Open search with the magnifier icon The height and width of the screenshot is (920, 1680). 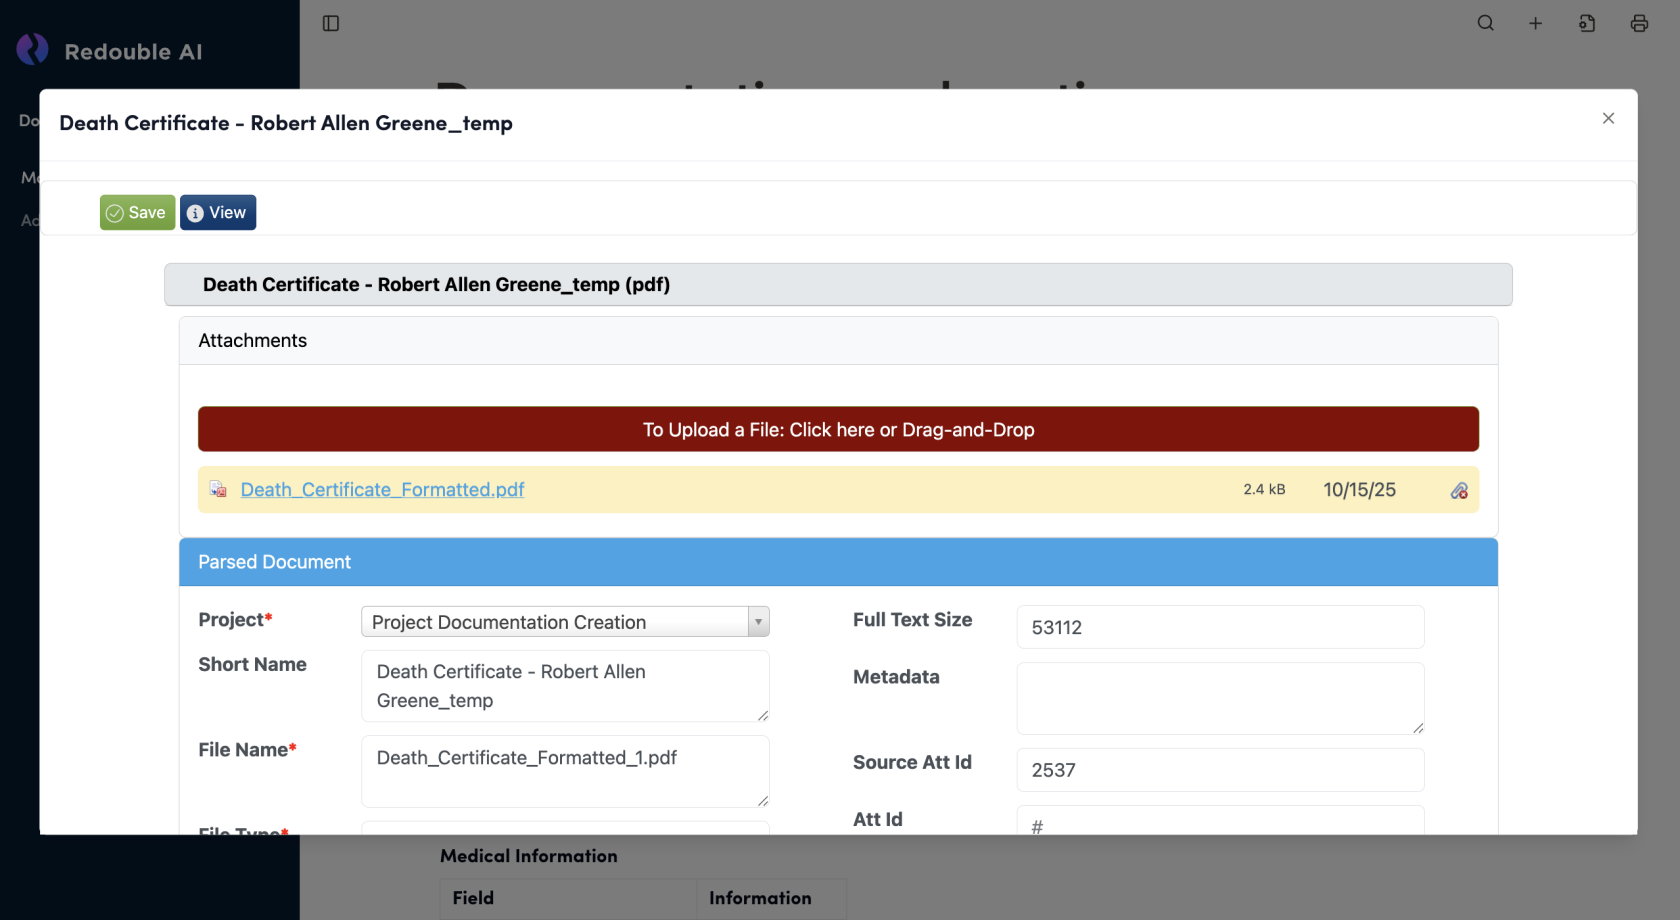(1486, 23)
